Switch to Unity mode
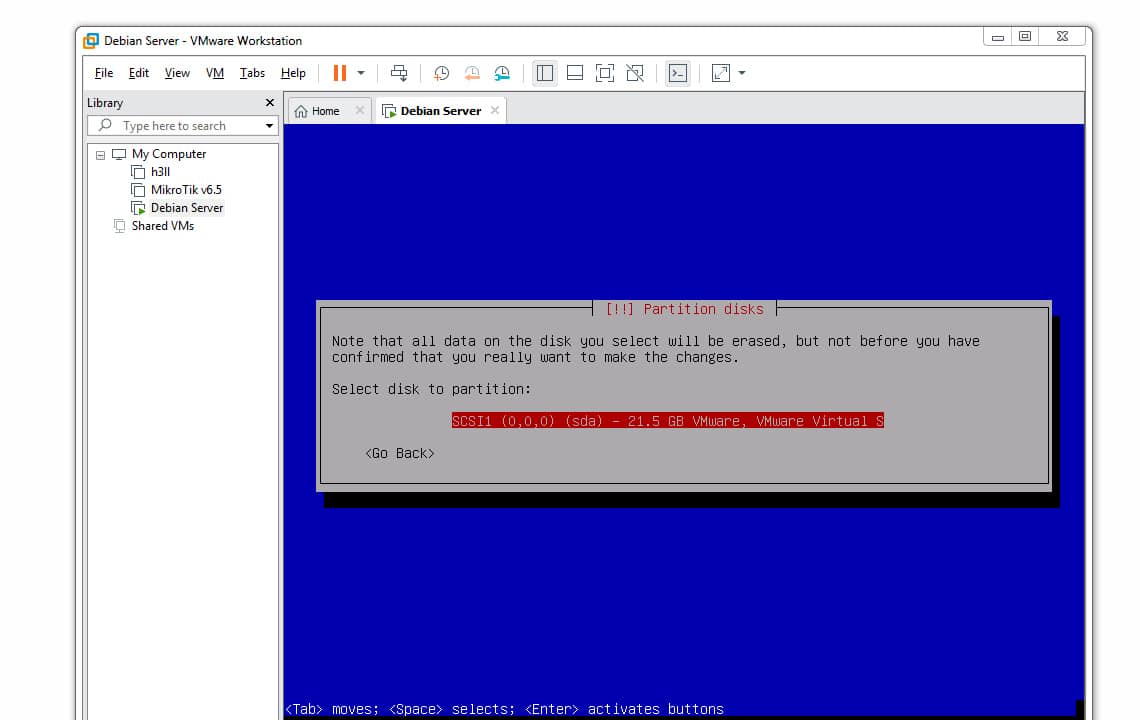Viewport: 1140px width, 720px height. coord(635,73)
